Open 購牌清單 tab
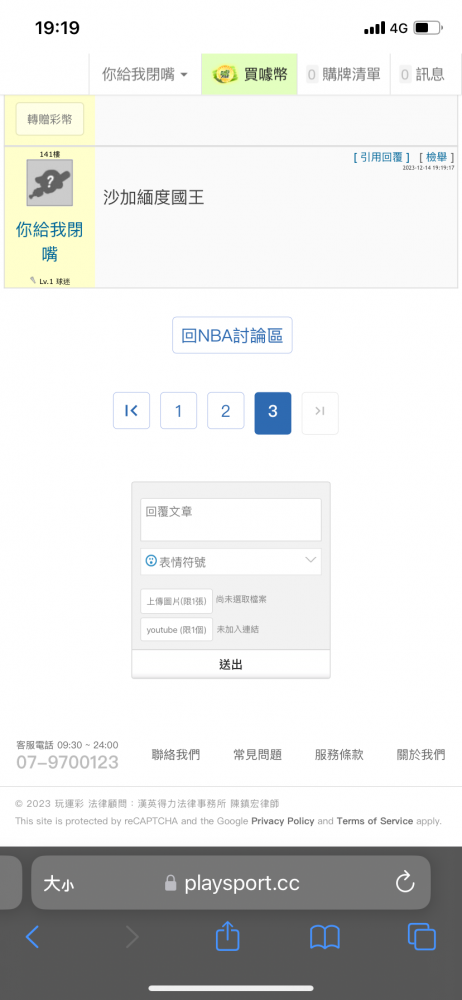 pos(343,75)
